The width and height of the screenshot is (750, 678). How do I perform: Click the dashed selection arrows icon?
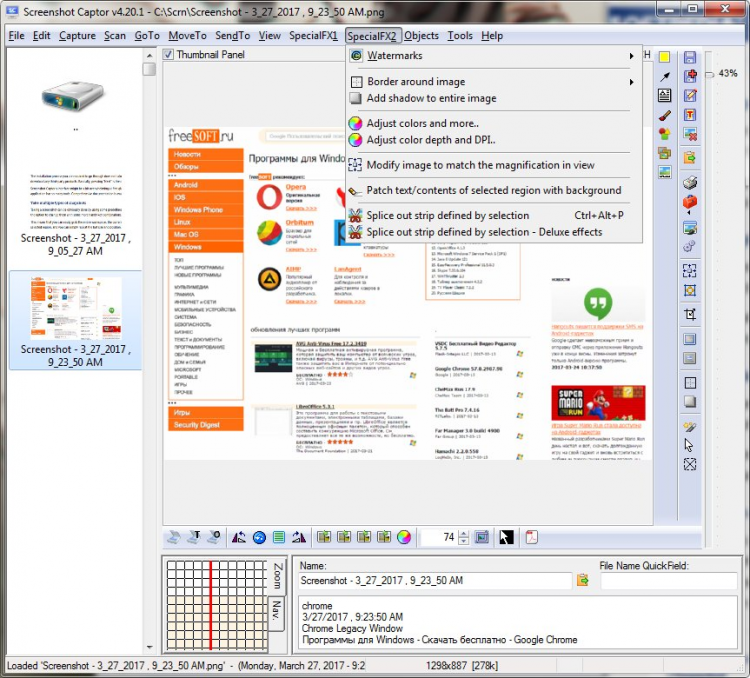click(689, 271)
